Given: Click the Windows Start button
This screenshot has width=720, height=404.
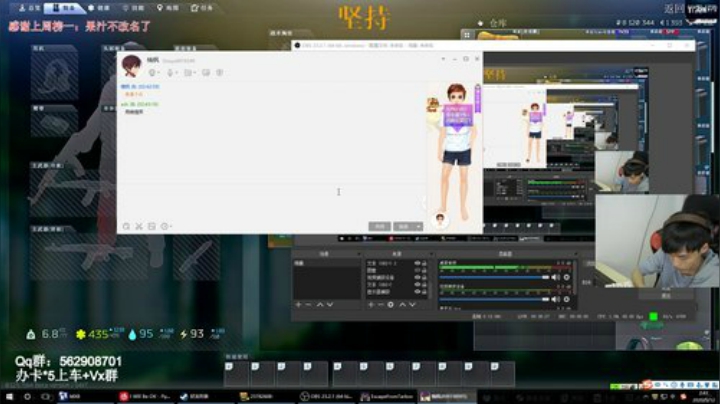Looking at the screenshot, I should tap(10, 396).
